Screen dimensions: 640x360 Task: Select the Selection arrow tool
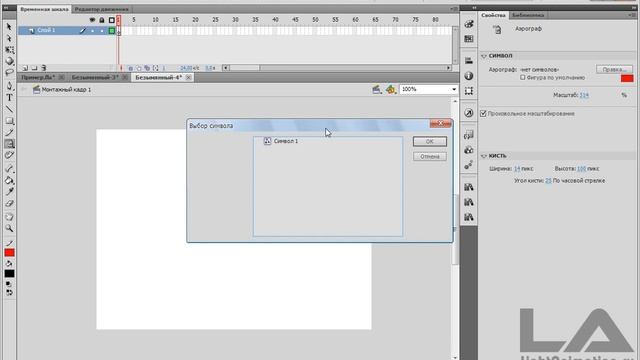(9, 27)
